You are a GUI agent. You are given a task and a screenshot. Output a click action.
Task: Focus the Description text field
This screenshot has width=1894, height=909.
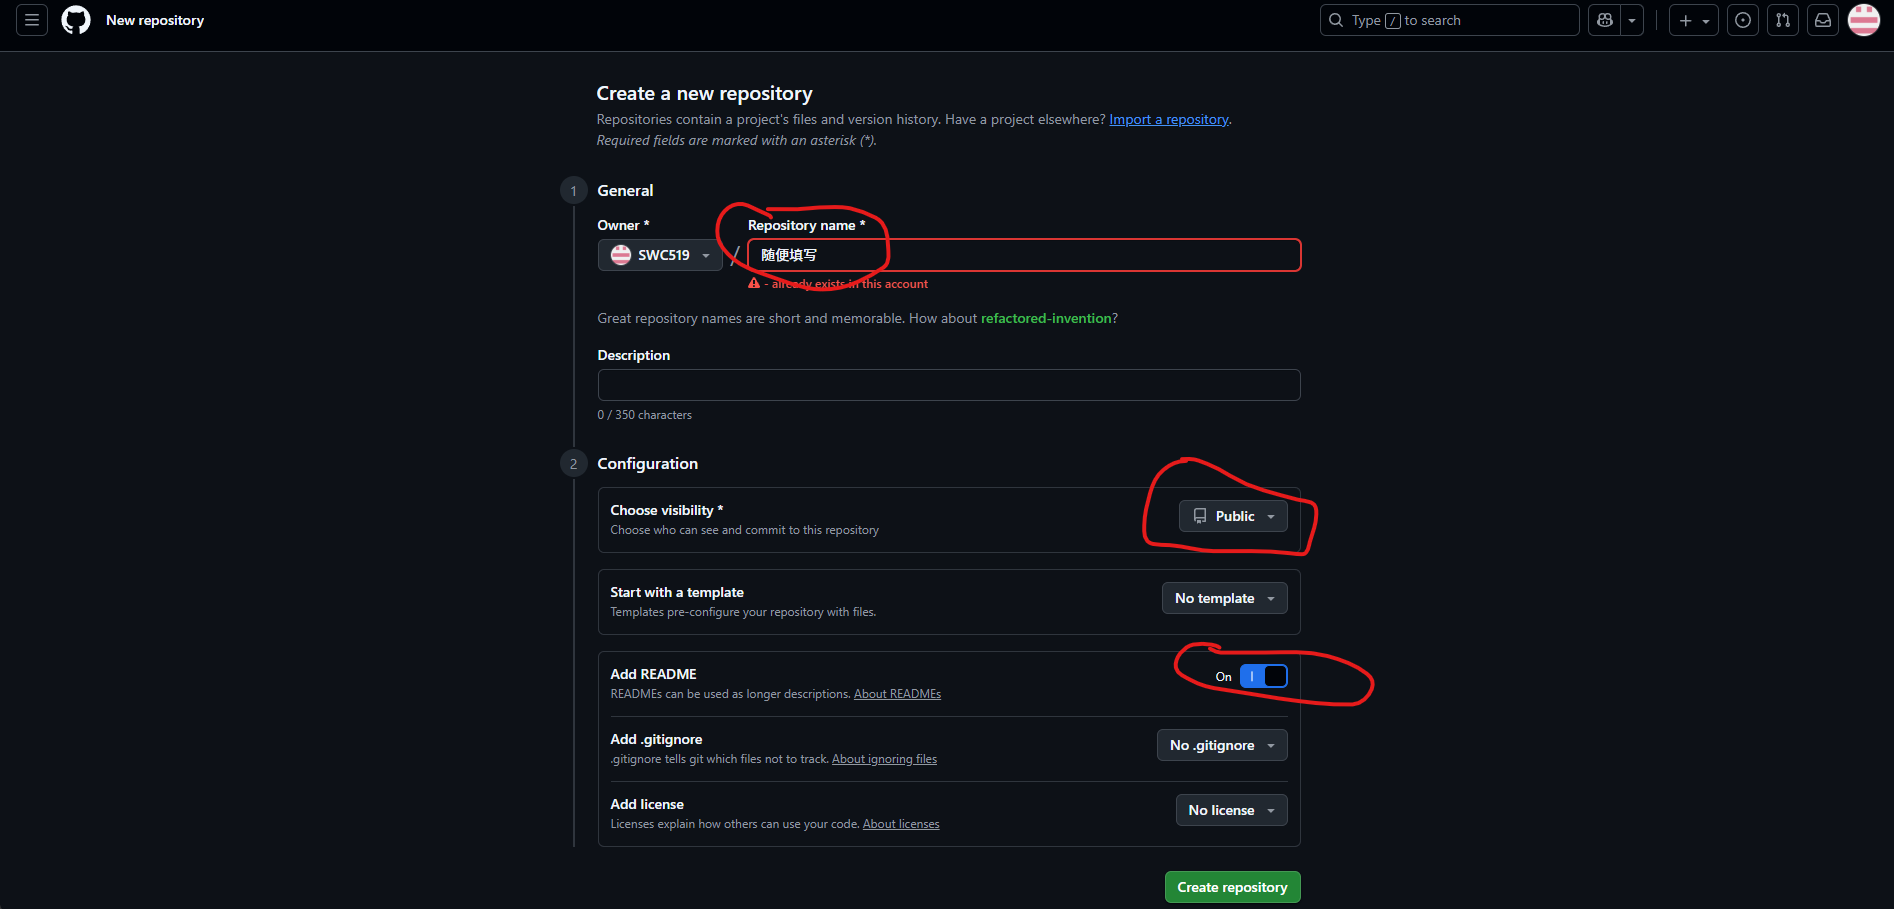tap(948, 385)
